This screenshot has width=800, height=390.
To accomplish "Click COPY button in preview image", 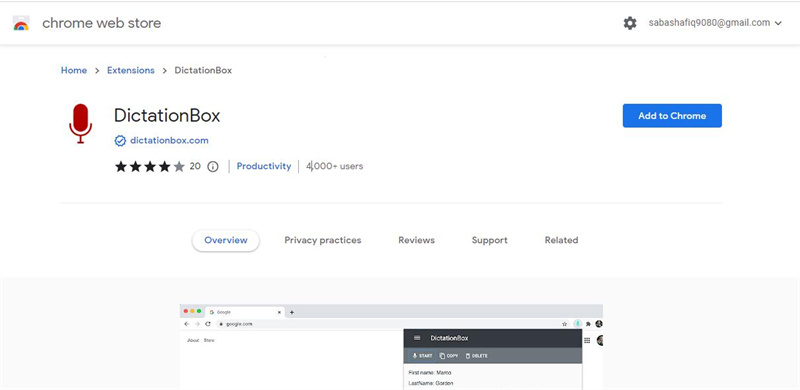I will pos(449,356).
